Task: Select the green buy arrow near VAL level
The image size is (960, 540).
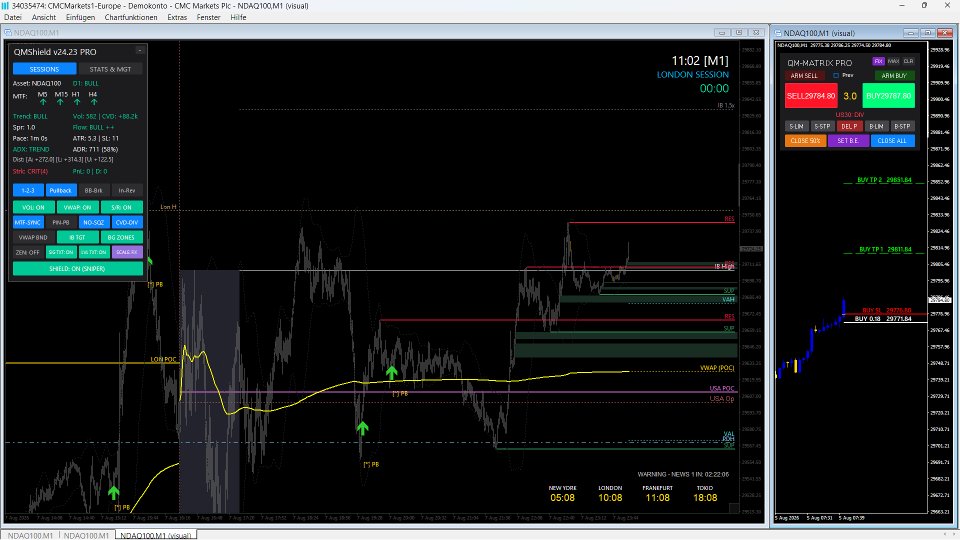Action: (362, 429)
